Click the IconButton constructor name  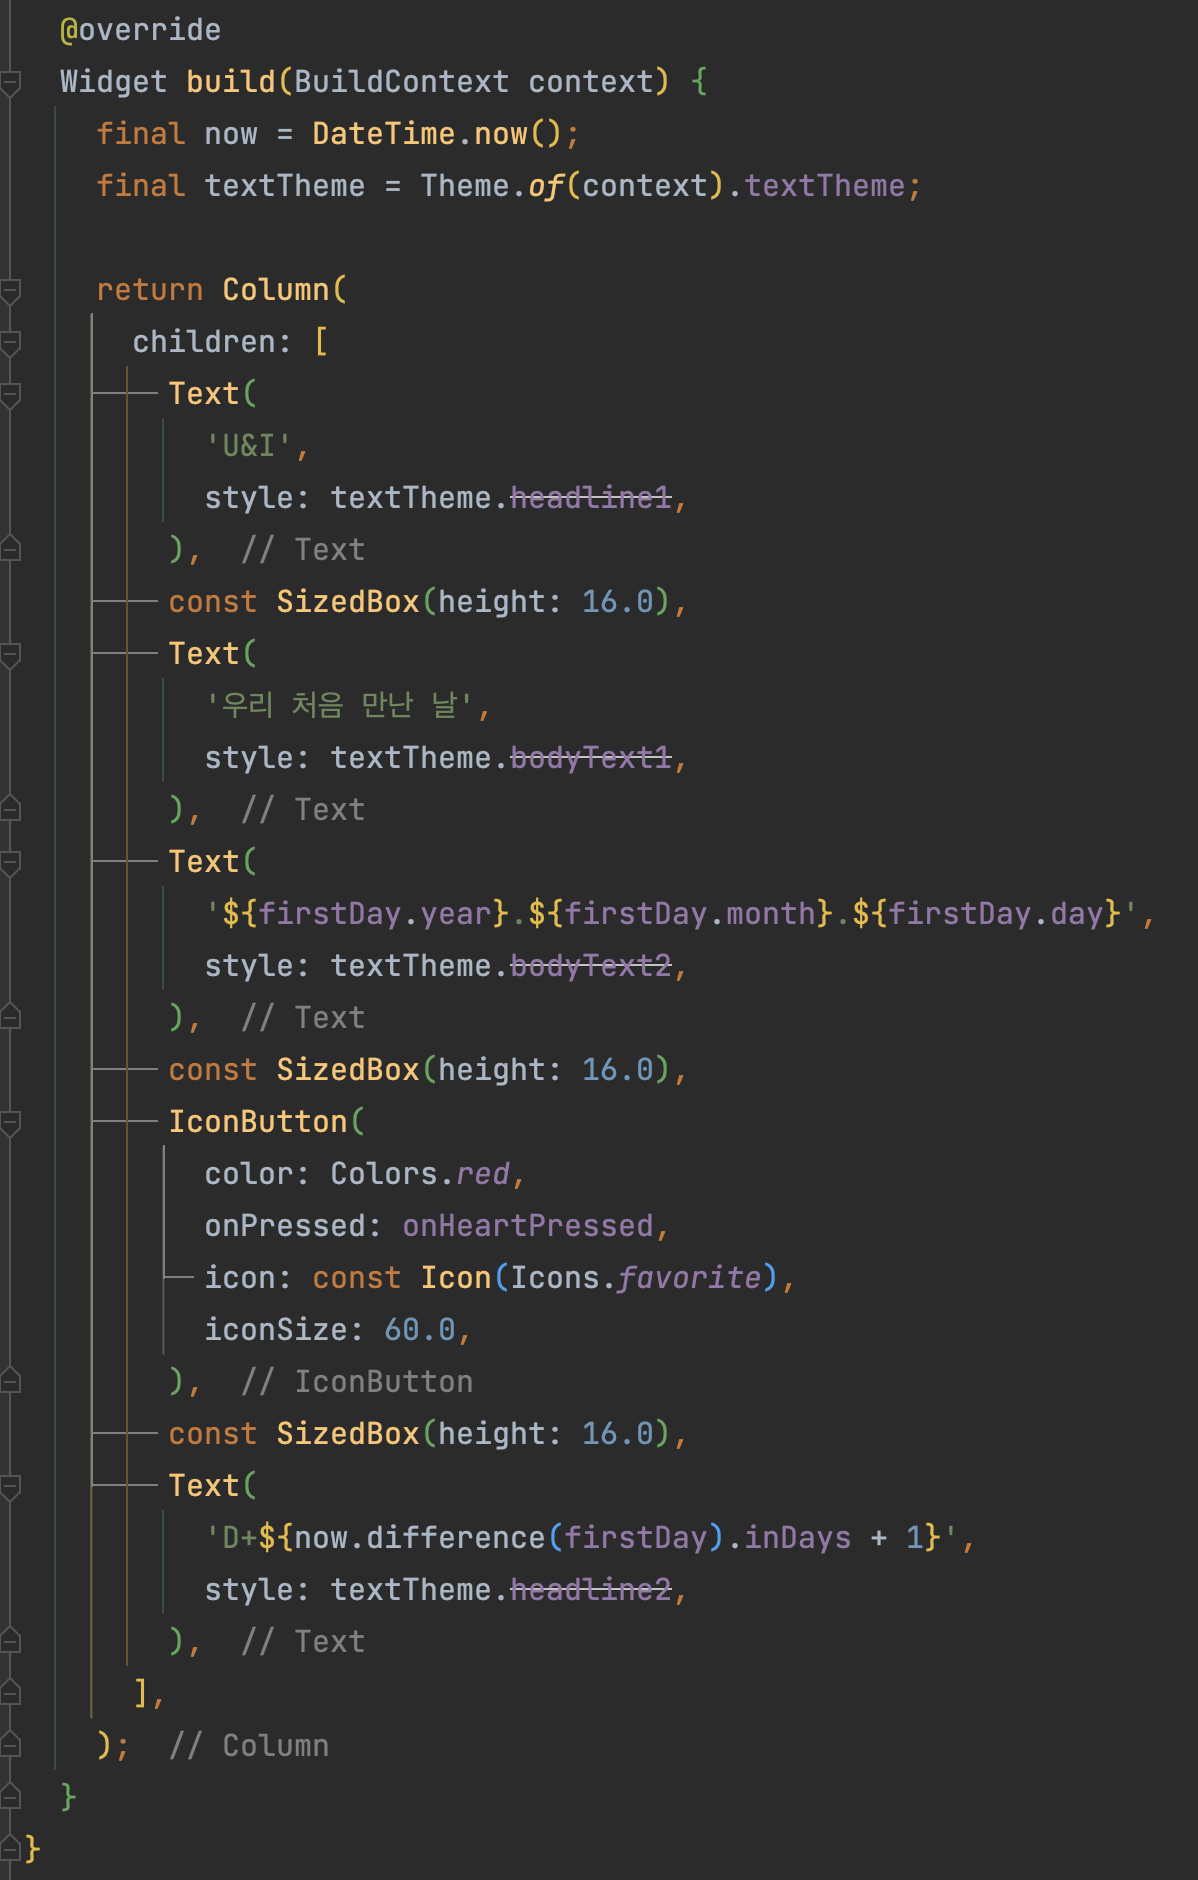pyautogui.click(x=257, y=1122)
